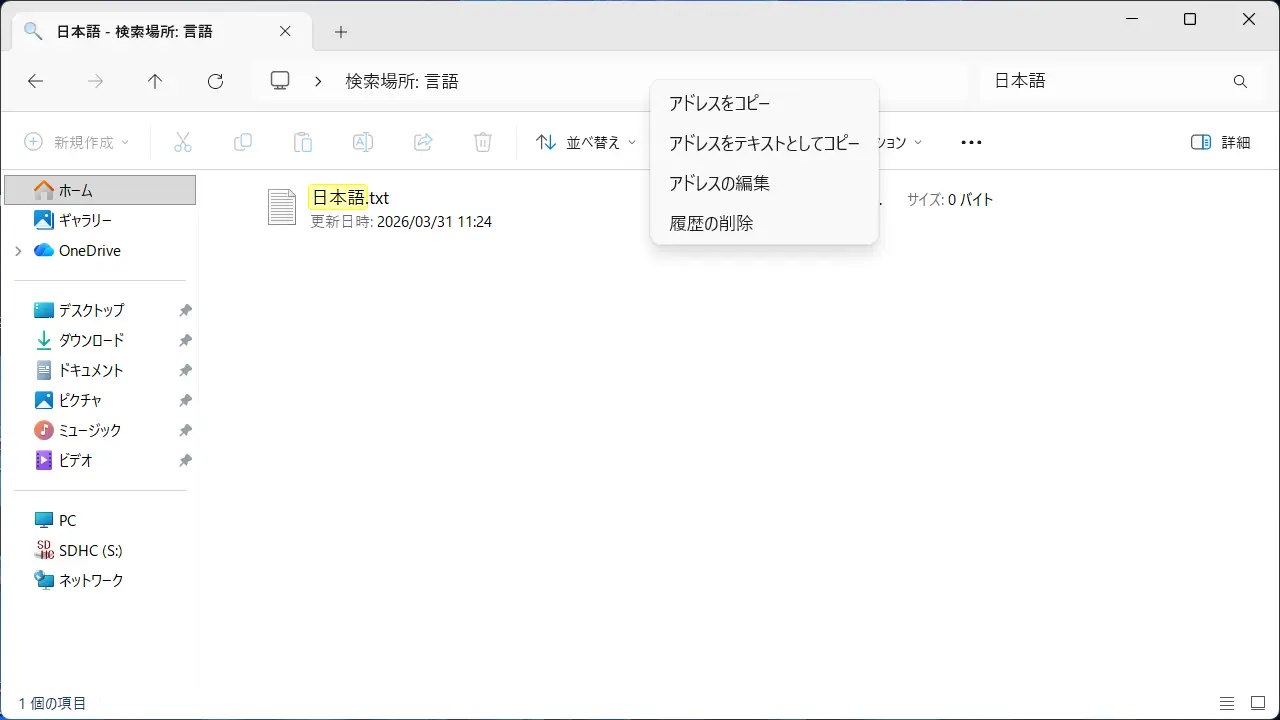1280x720 pixels.
Task: Select the 日本語.txt file result
Action: point(350,198)
